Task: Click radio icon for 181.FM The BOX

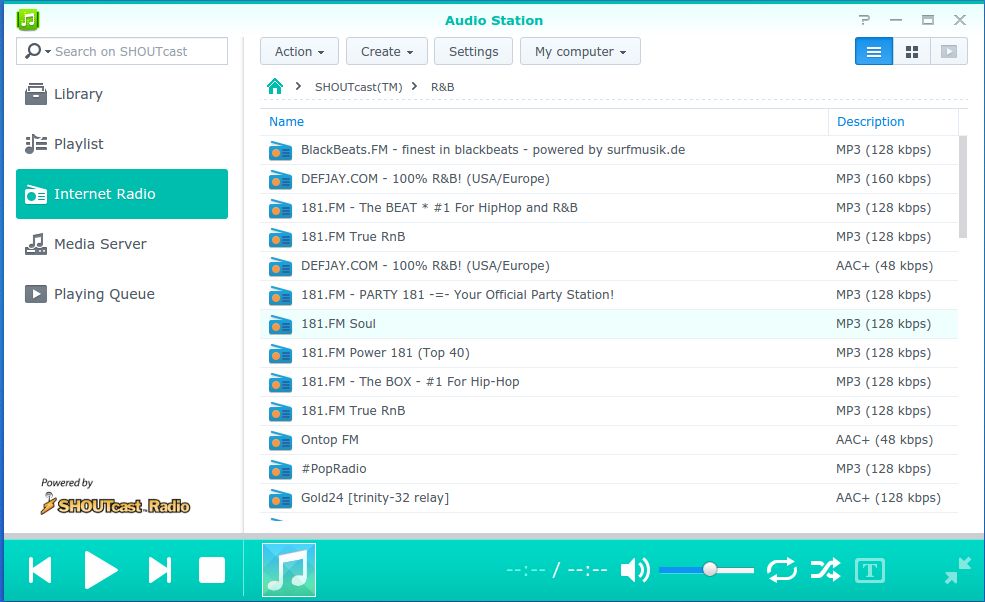Action: (x=280, y=383)
